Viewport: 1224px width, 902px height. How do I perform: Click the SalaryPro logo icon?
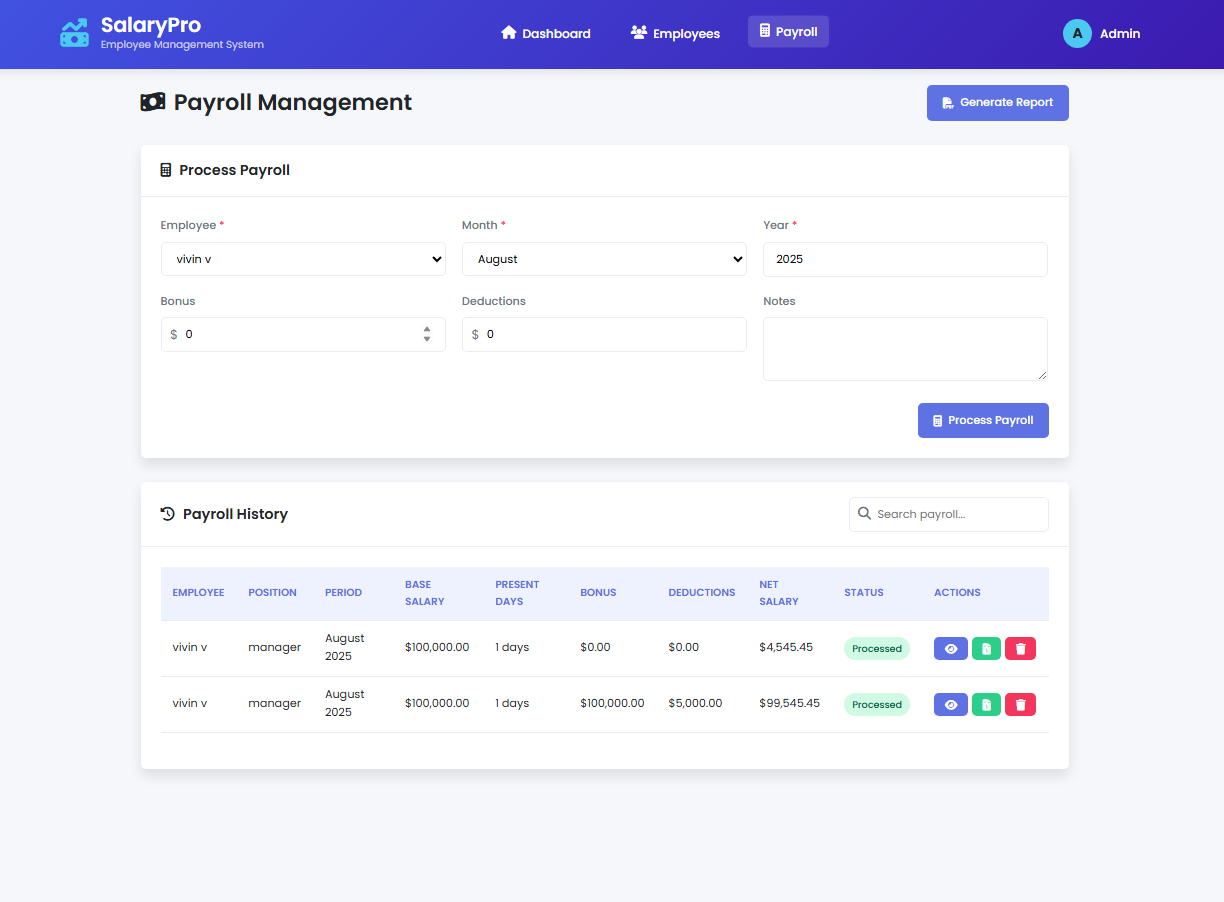coord(74,33)
